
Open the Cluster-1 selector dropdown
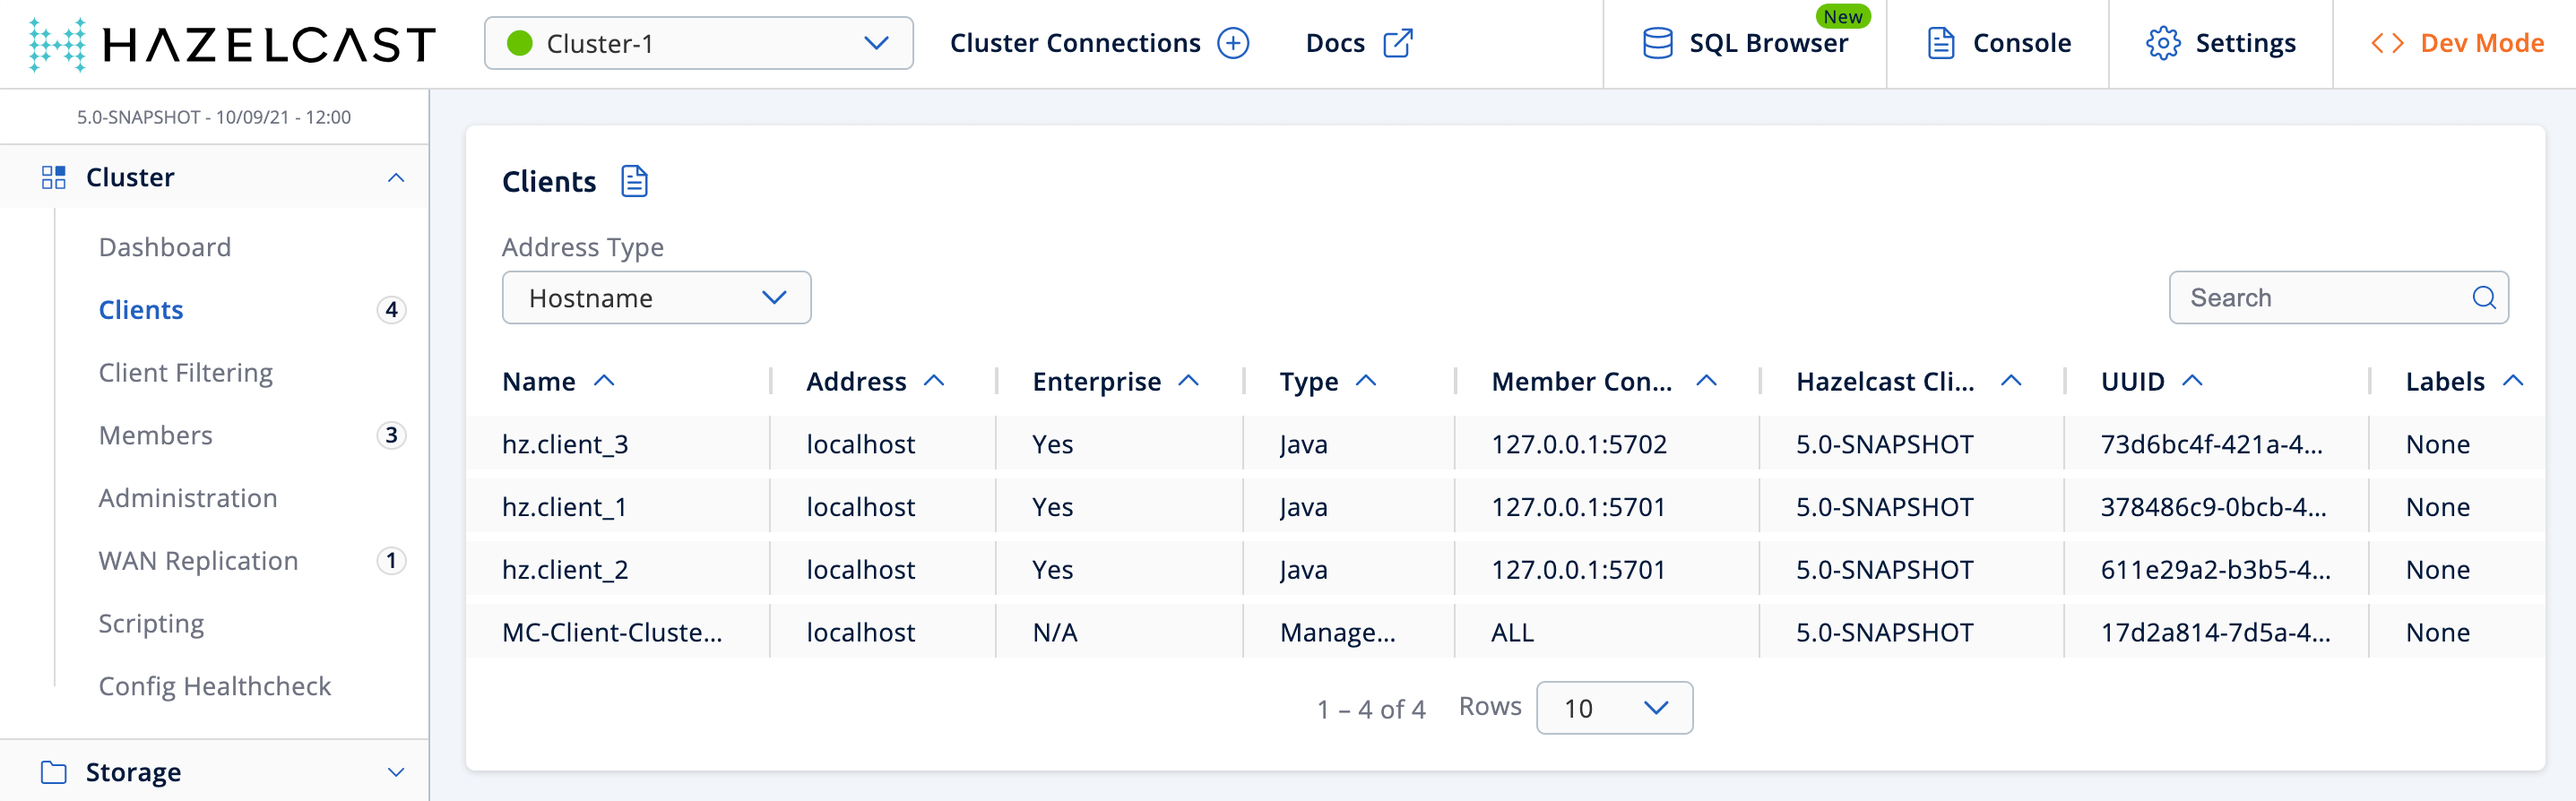[x=698, y=44]
